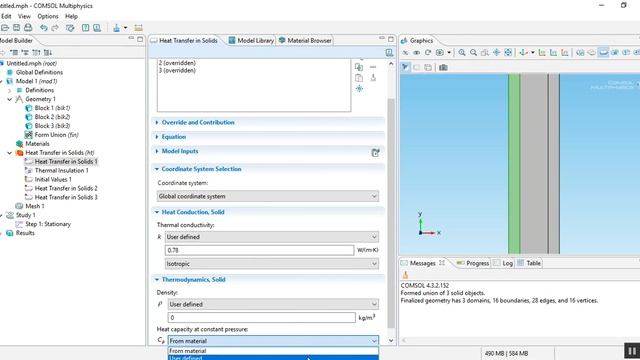Click the help icon in Settings toolbar

tap(389, 53)
